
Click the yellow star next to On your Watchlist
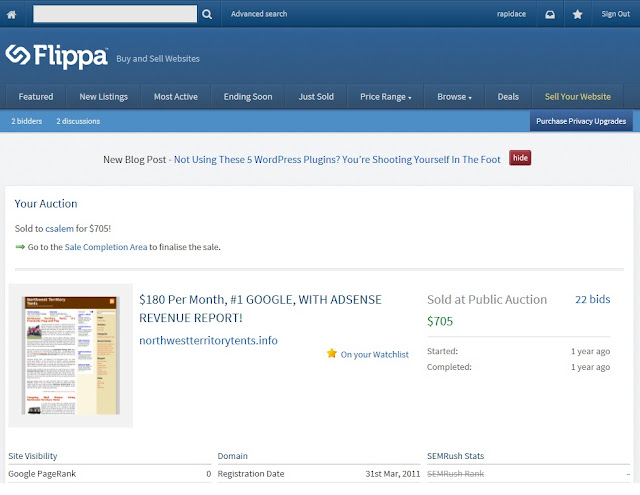point(332,353)
